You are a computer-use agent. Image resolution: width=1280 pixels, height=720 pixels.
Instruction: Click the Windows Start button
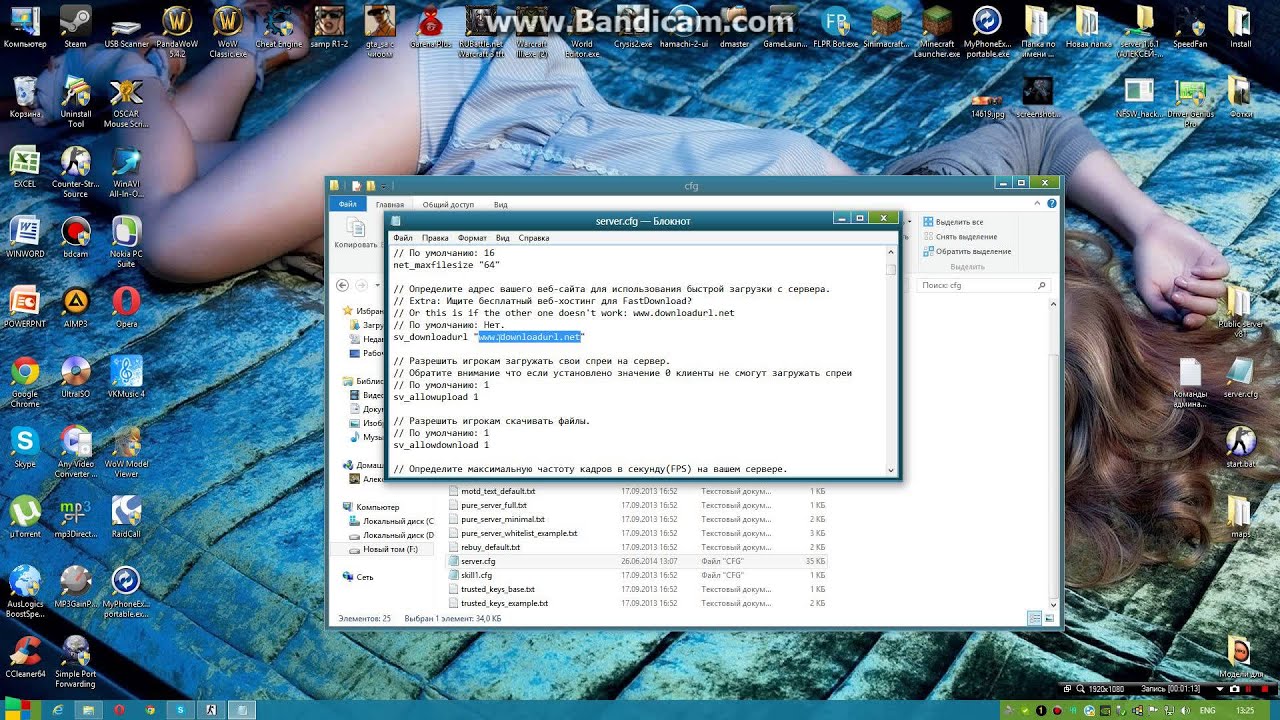click(19, 710)
